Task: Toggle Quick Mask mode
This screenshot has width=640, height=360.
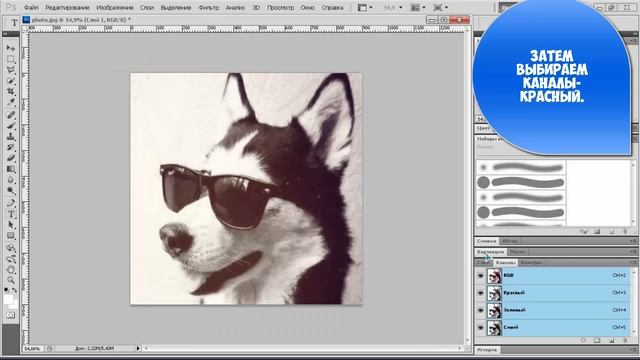Action: click(x=11, y=315)
